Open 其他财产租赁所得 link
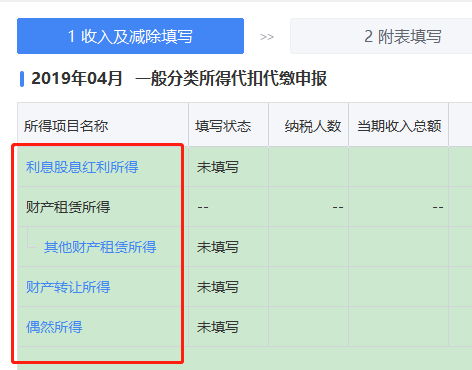 pyautogui.click(x=100, y=247)
